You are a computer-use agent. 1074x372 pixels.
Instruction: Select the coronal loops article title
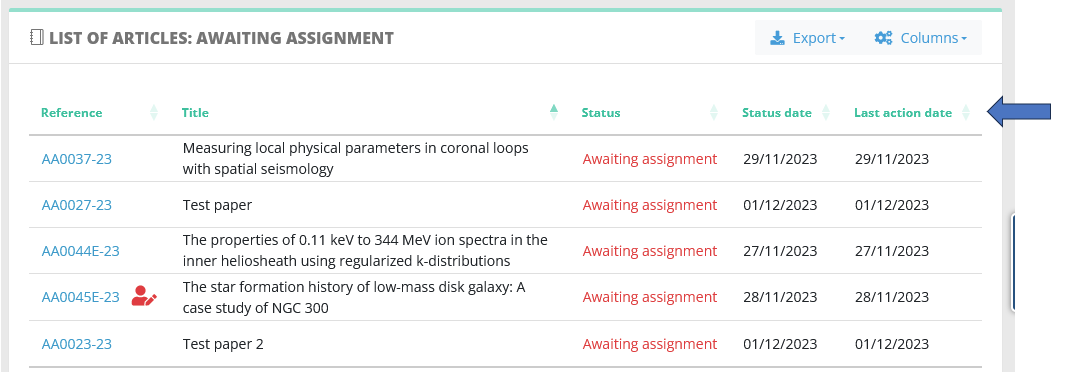[355, 158]
